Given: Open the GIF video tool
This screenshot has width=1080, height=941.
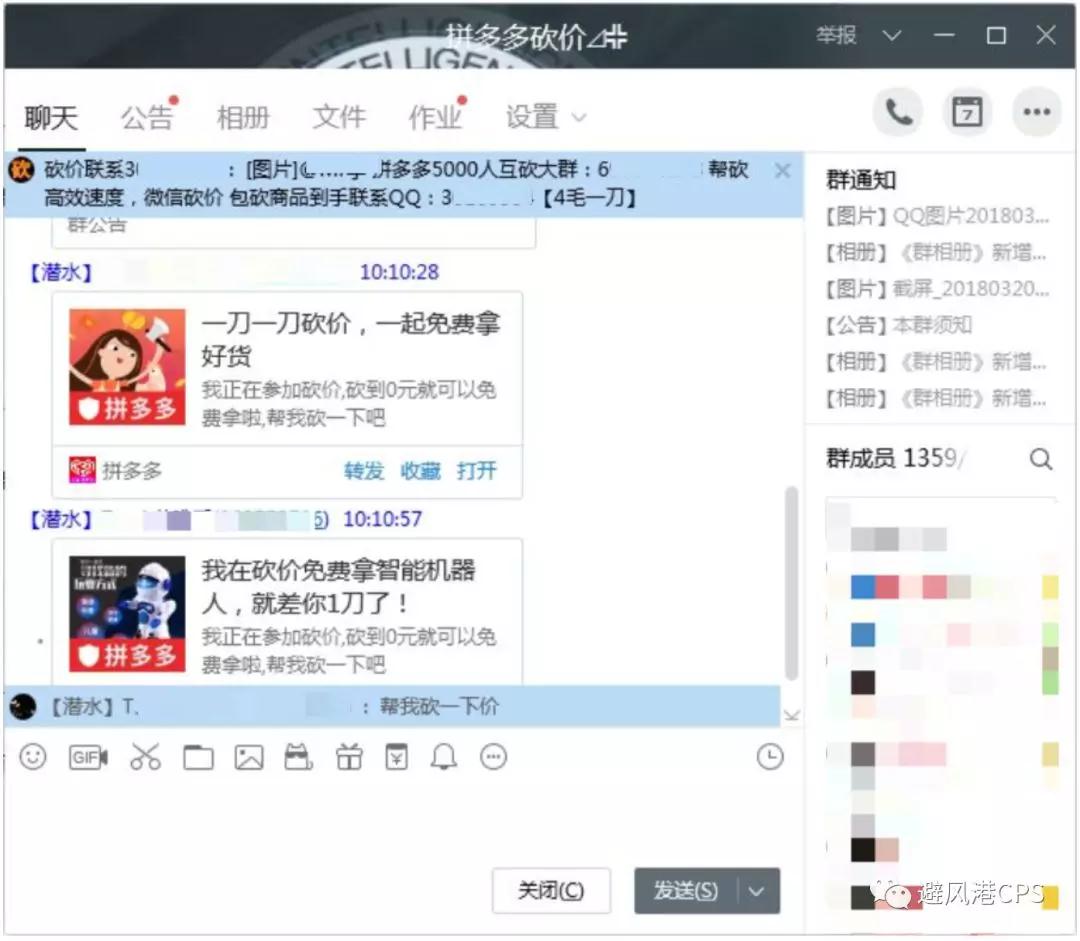Looking at the screenshot, I should pos(88,758).
